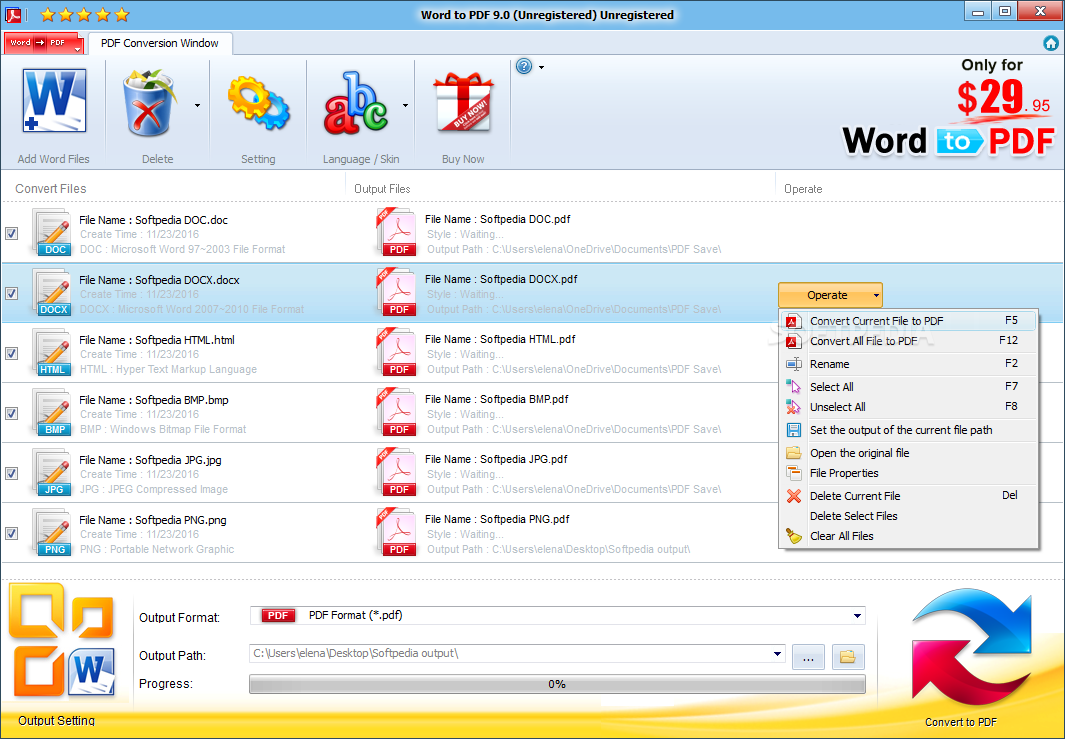Choose Convert All File to PDF
This screenshot has height=739, width=1065.
909,341
